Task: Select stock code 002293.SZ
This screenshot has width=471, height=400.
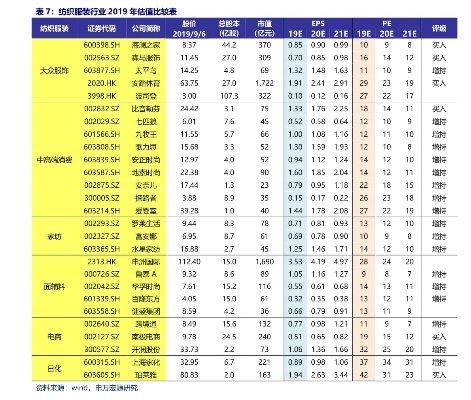Action: click(102, 223)
